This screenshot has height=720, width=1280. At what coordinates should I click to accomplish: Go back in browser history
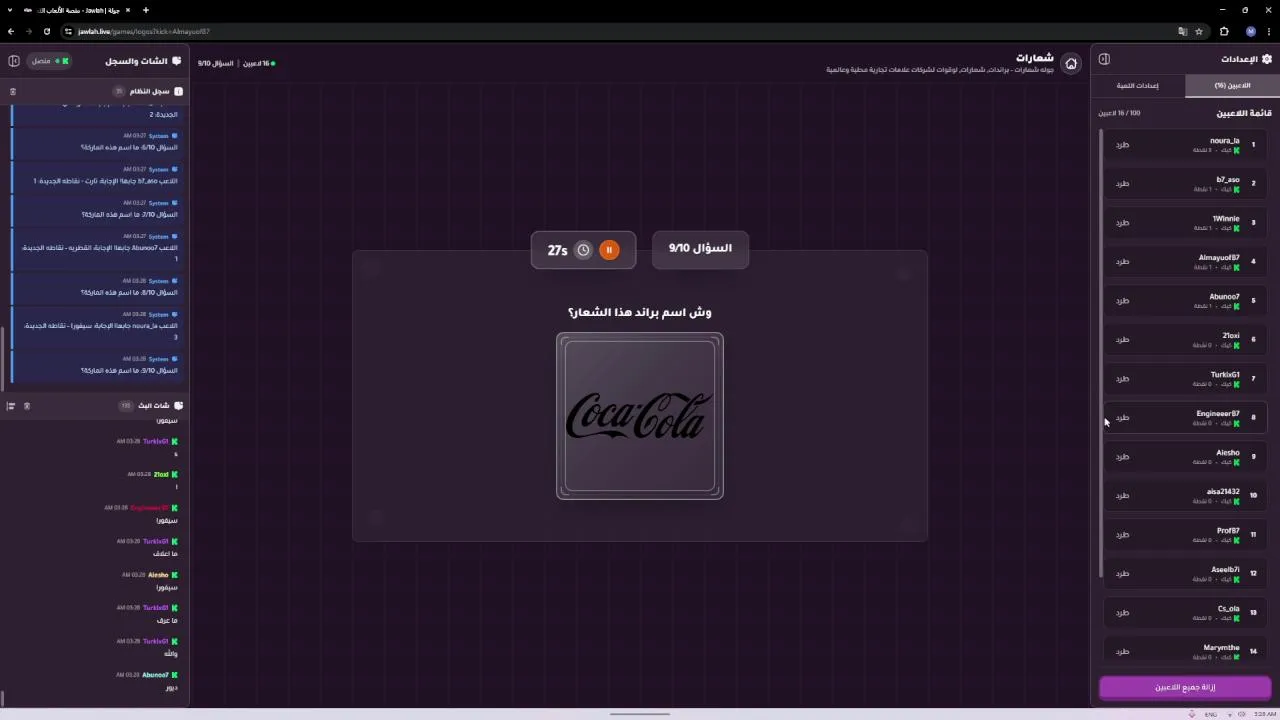[11, 31]
